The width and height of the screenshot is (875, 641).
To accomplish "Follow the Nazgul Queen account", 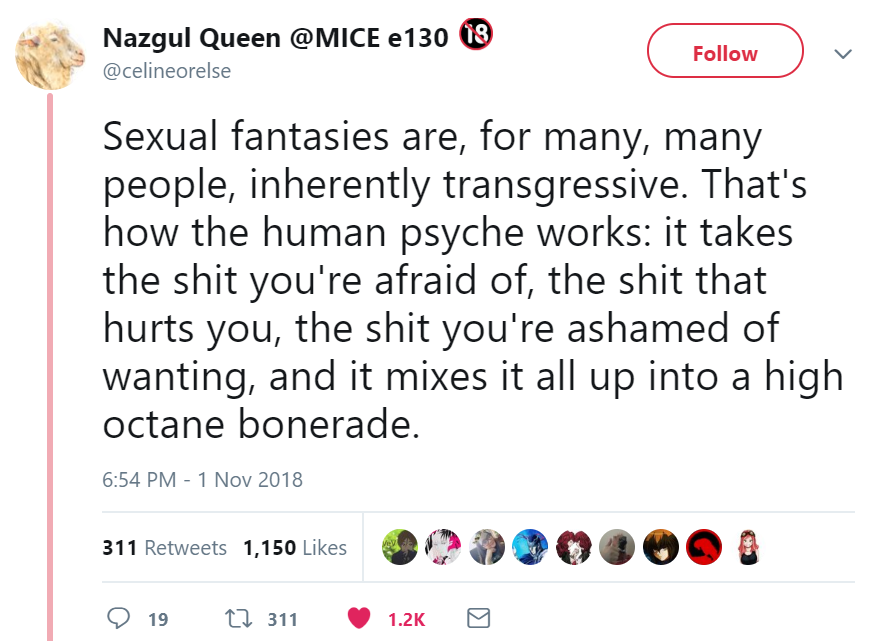I will 725,51.
